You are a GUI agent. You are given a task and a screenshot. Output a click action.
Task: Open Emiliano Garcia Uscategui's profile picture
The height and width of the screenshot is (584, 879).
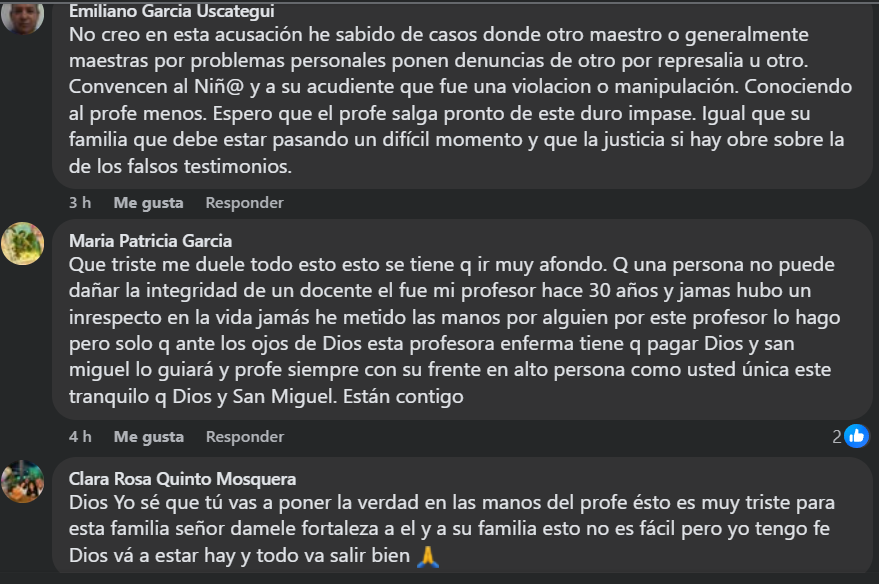22,17
